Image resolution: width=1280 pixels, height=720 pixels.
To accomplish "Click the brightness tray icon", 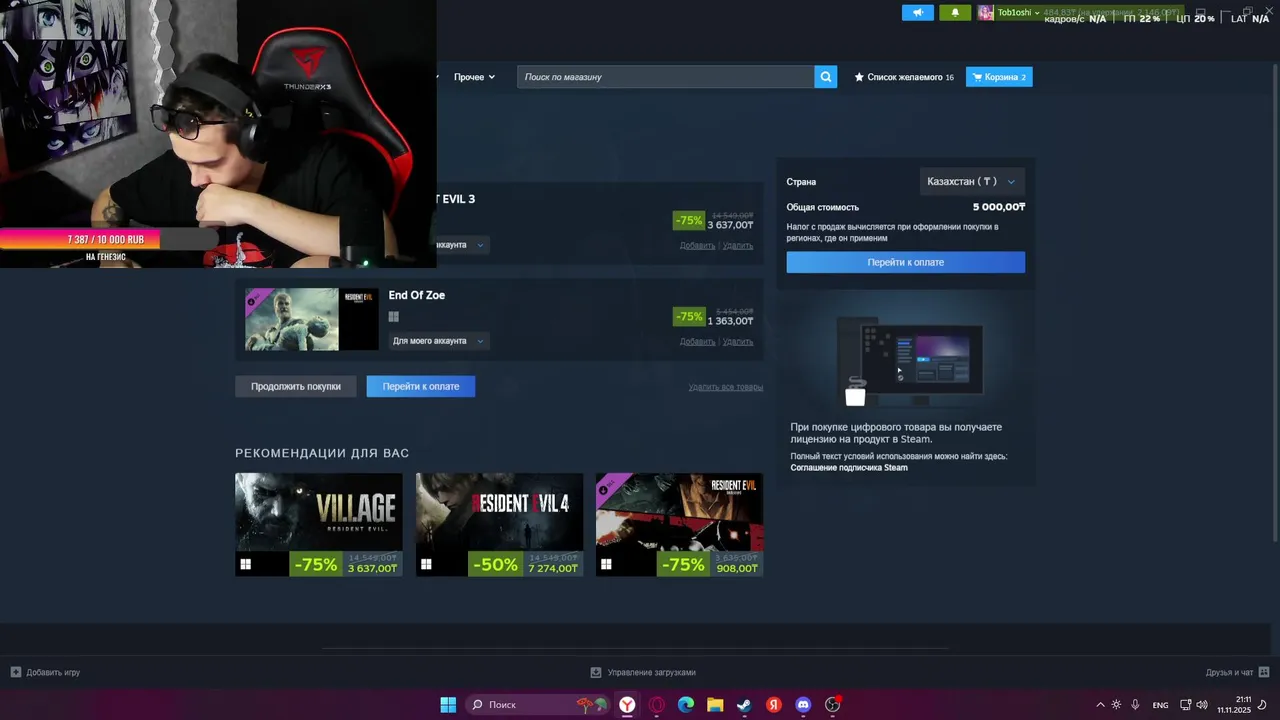I will click(x=1117, y=705).
